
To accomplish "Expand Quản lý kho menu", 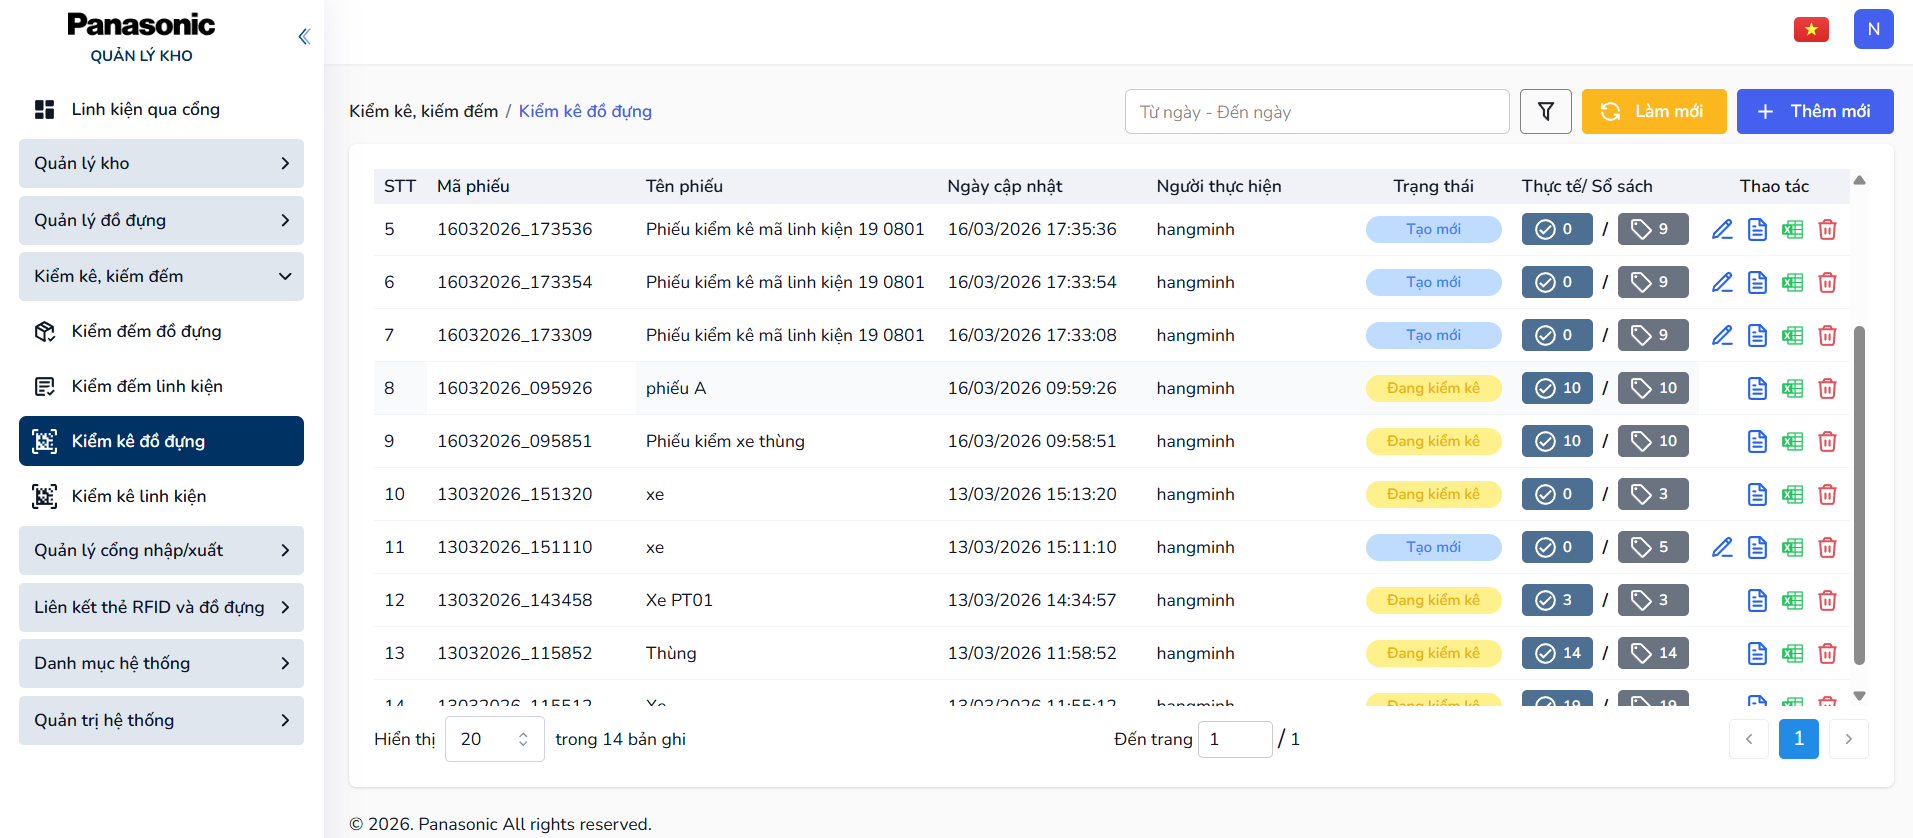I will tap(161, 163).
